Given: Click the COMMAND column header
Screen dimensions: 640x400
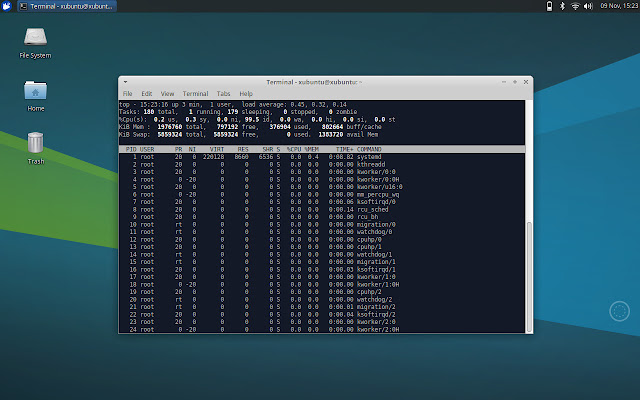Looking at the screenshot, I should click(369, 149).
